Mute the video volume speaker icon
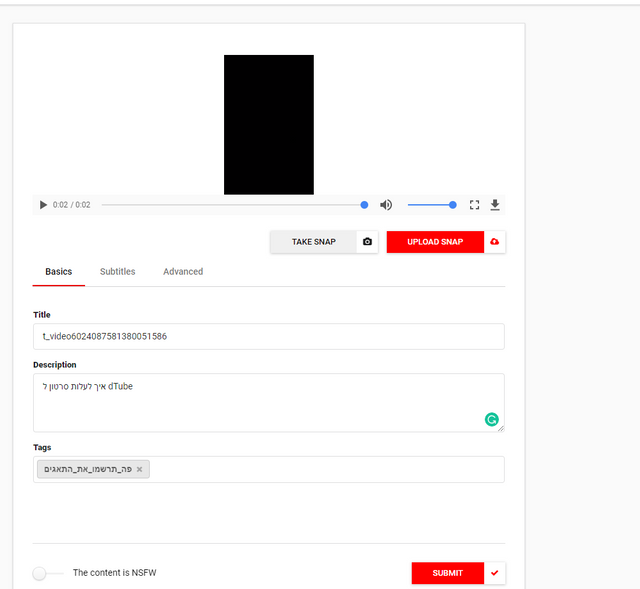This screenshot has height=589, width=640. pyautogui.click(x=386, y=205)
